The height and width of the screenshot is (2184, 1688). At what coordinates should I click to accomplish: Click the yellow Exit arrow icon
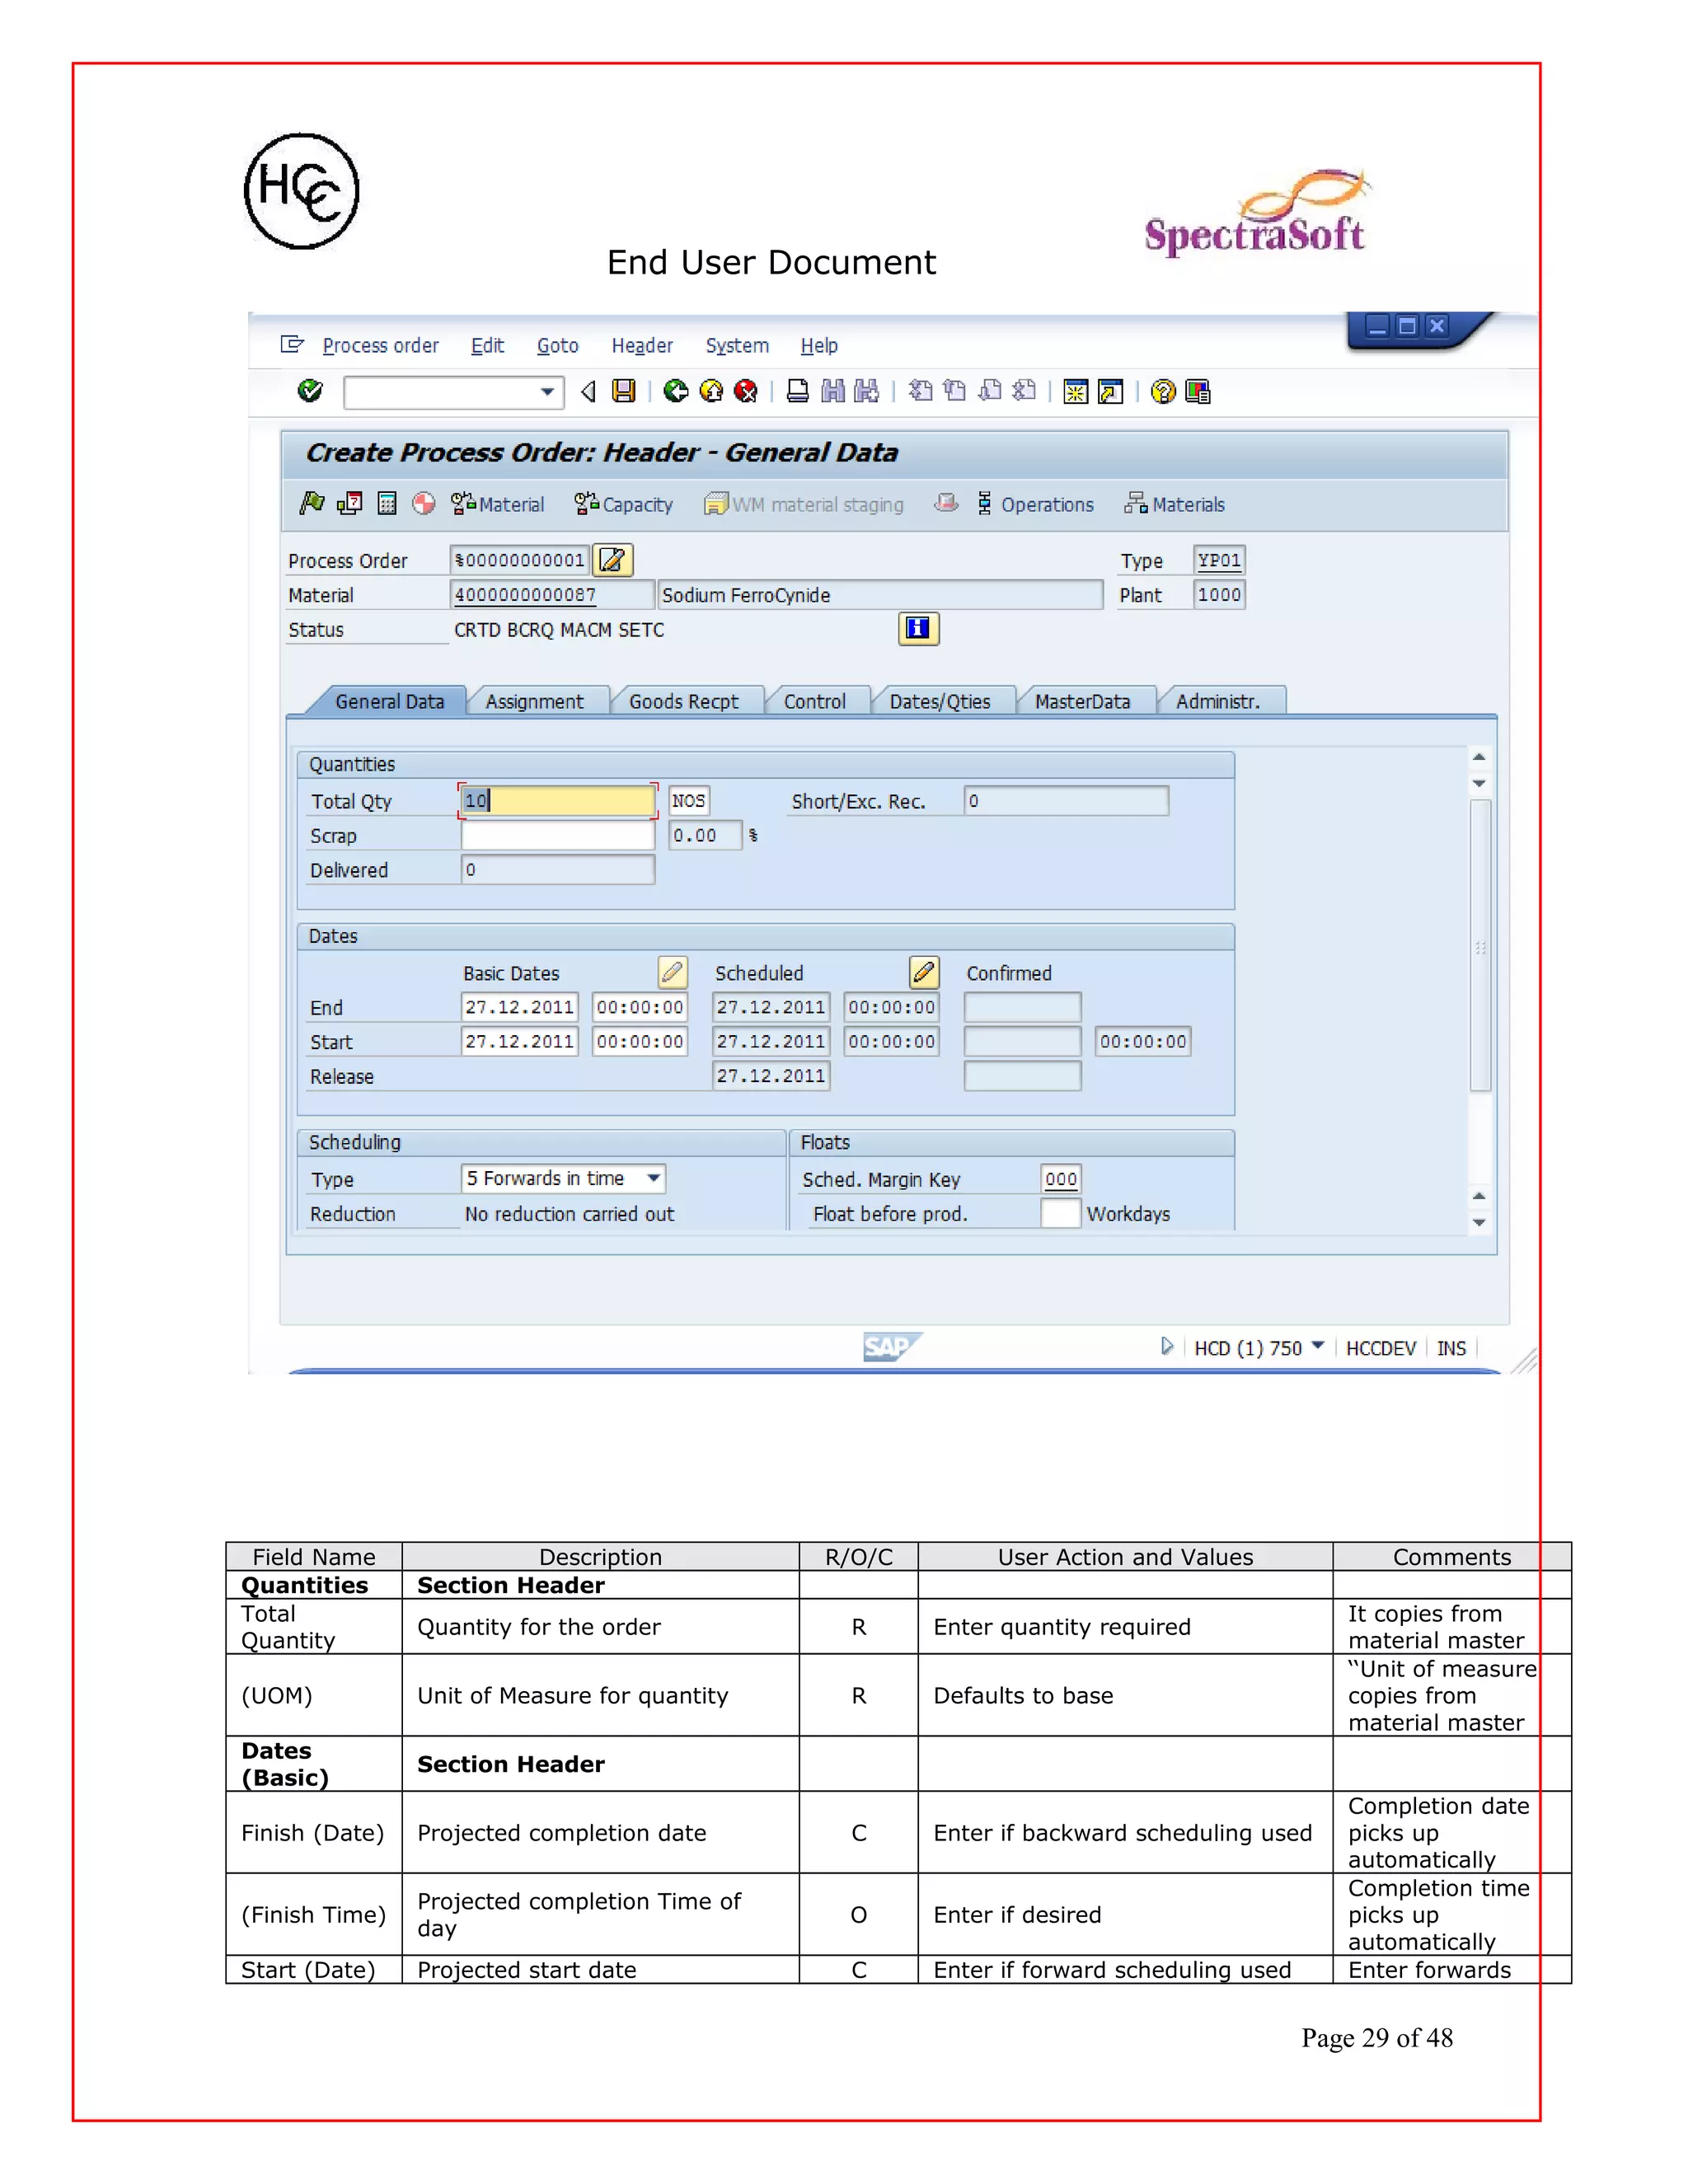[711, 391]
